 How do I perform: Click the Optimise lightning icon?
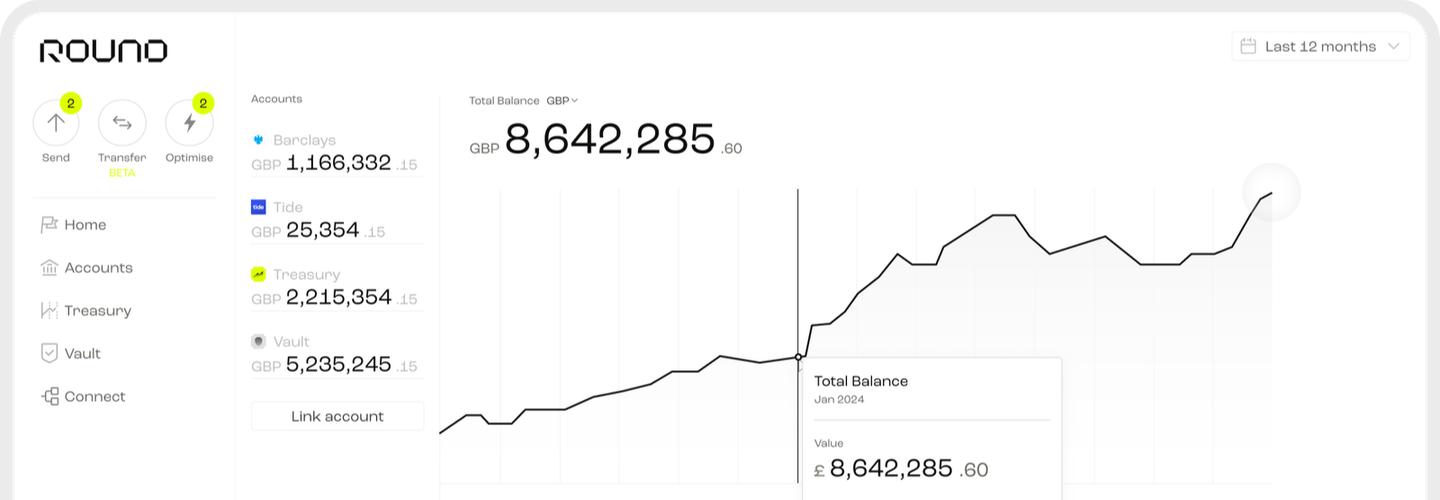point(189,123)
